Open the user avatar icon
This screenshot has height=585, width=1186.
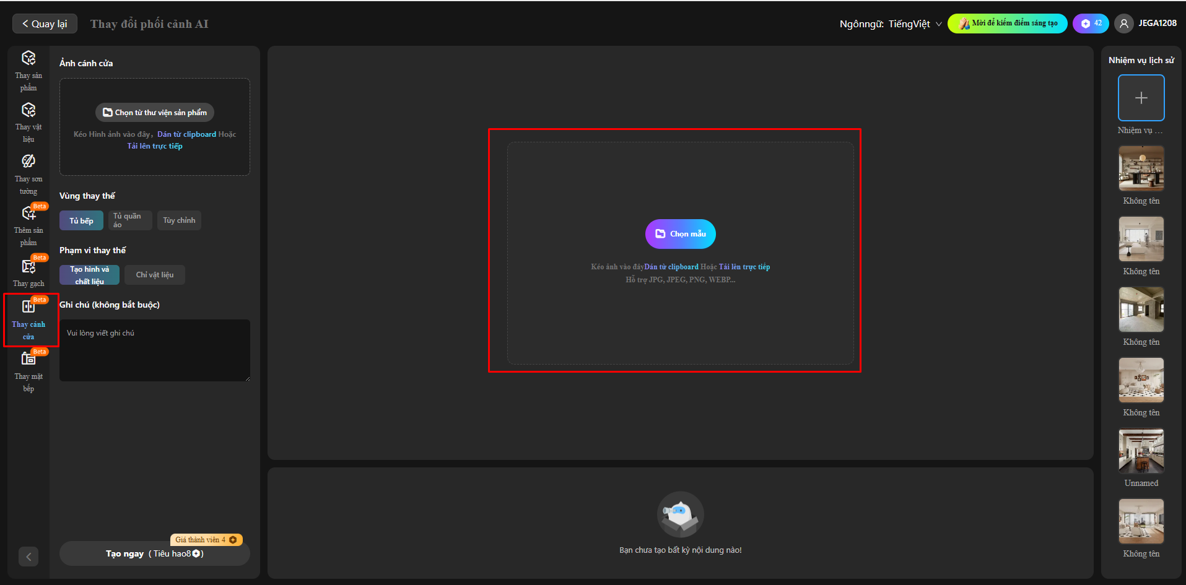[1124, 23]
